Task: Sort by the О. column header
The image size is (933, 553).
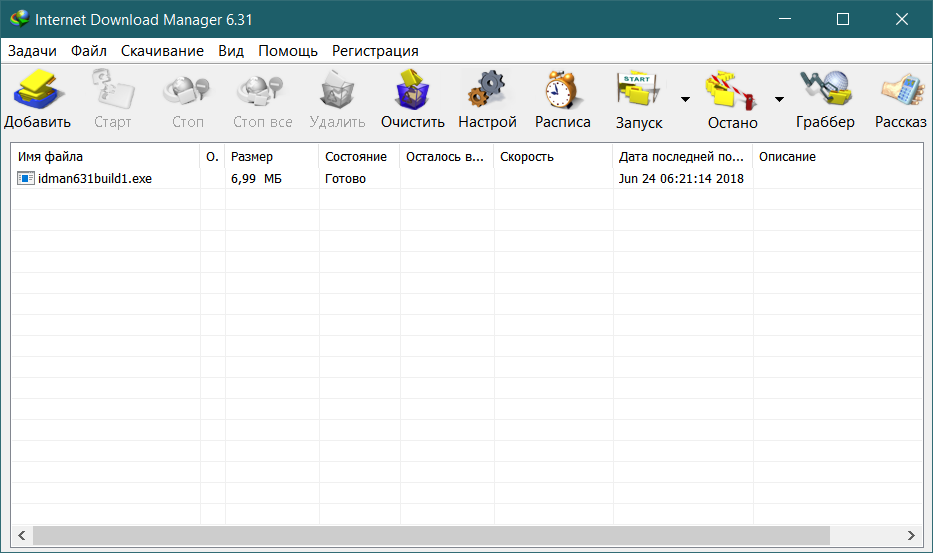Action: tap(212, 157)
